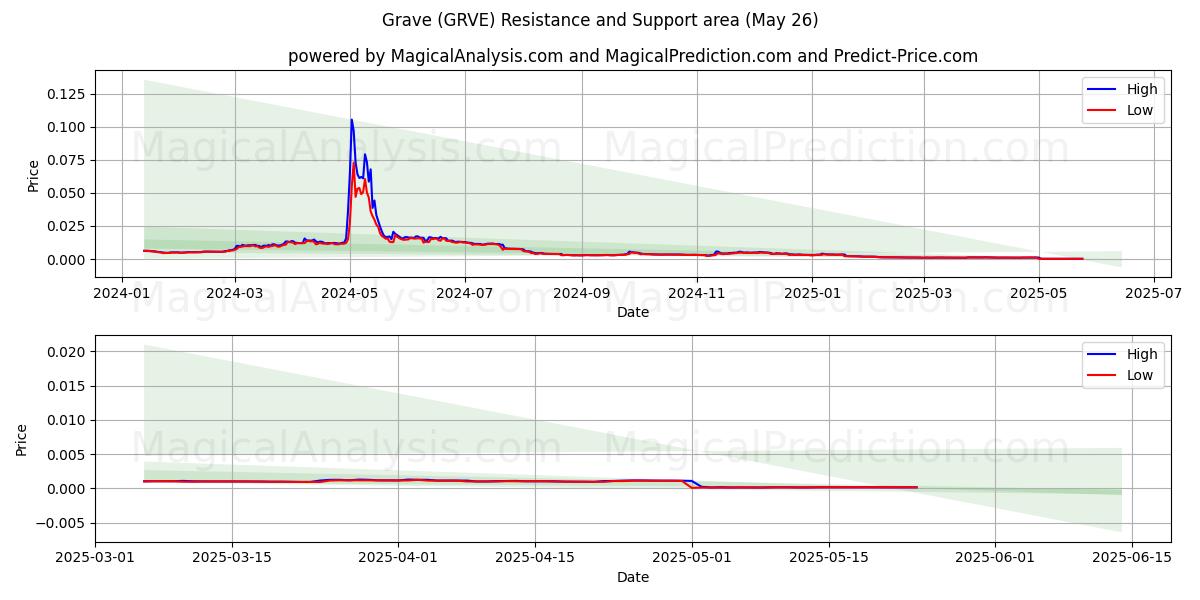
Task: Click 'Date' axis label under top chart
Action: 633,313
